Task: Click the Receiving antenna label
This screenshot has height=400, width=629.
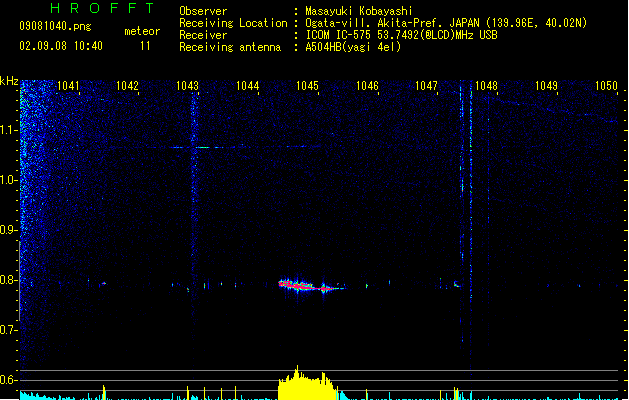Action: click(x=230, y=47)
